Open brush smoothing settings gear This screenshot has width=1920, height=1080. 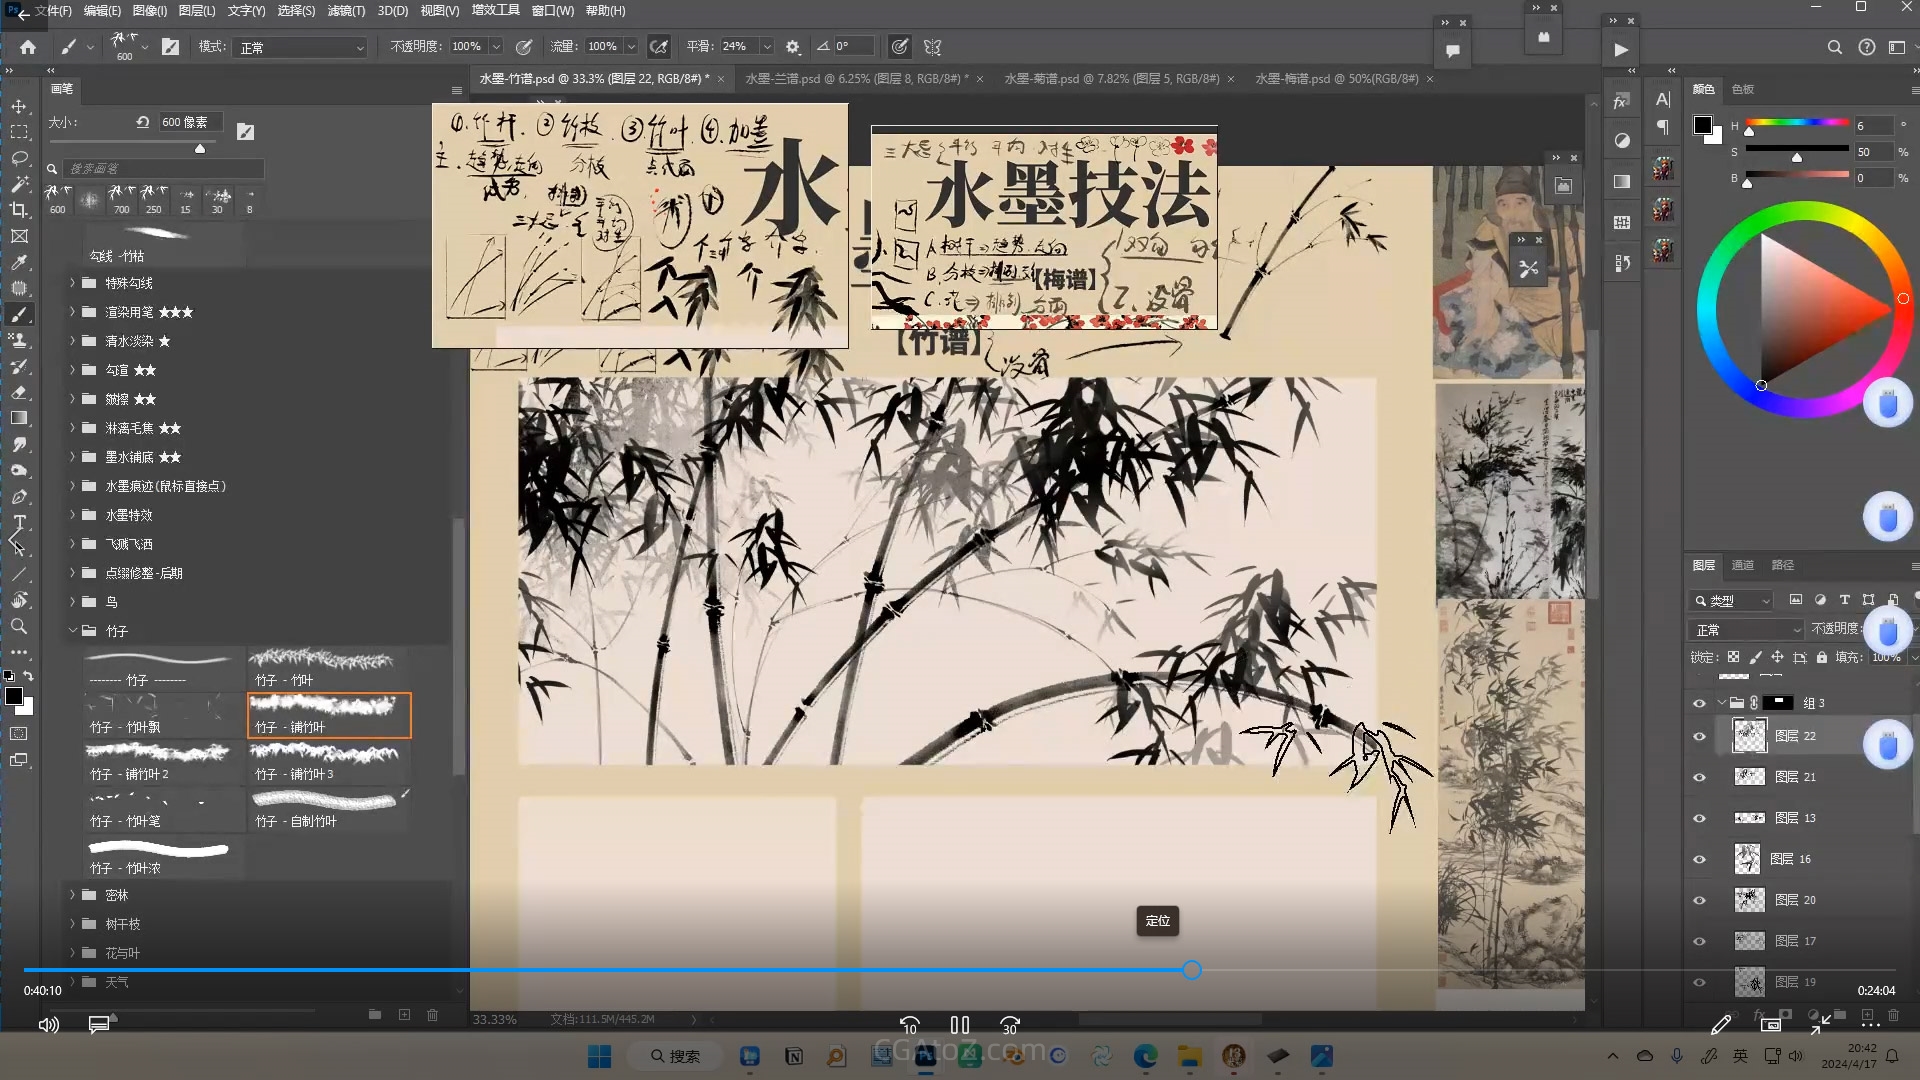(793, 47)
